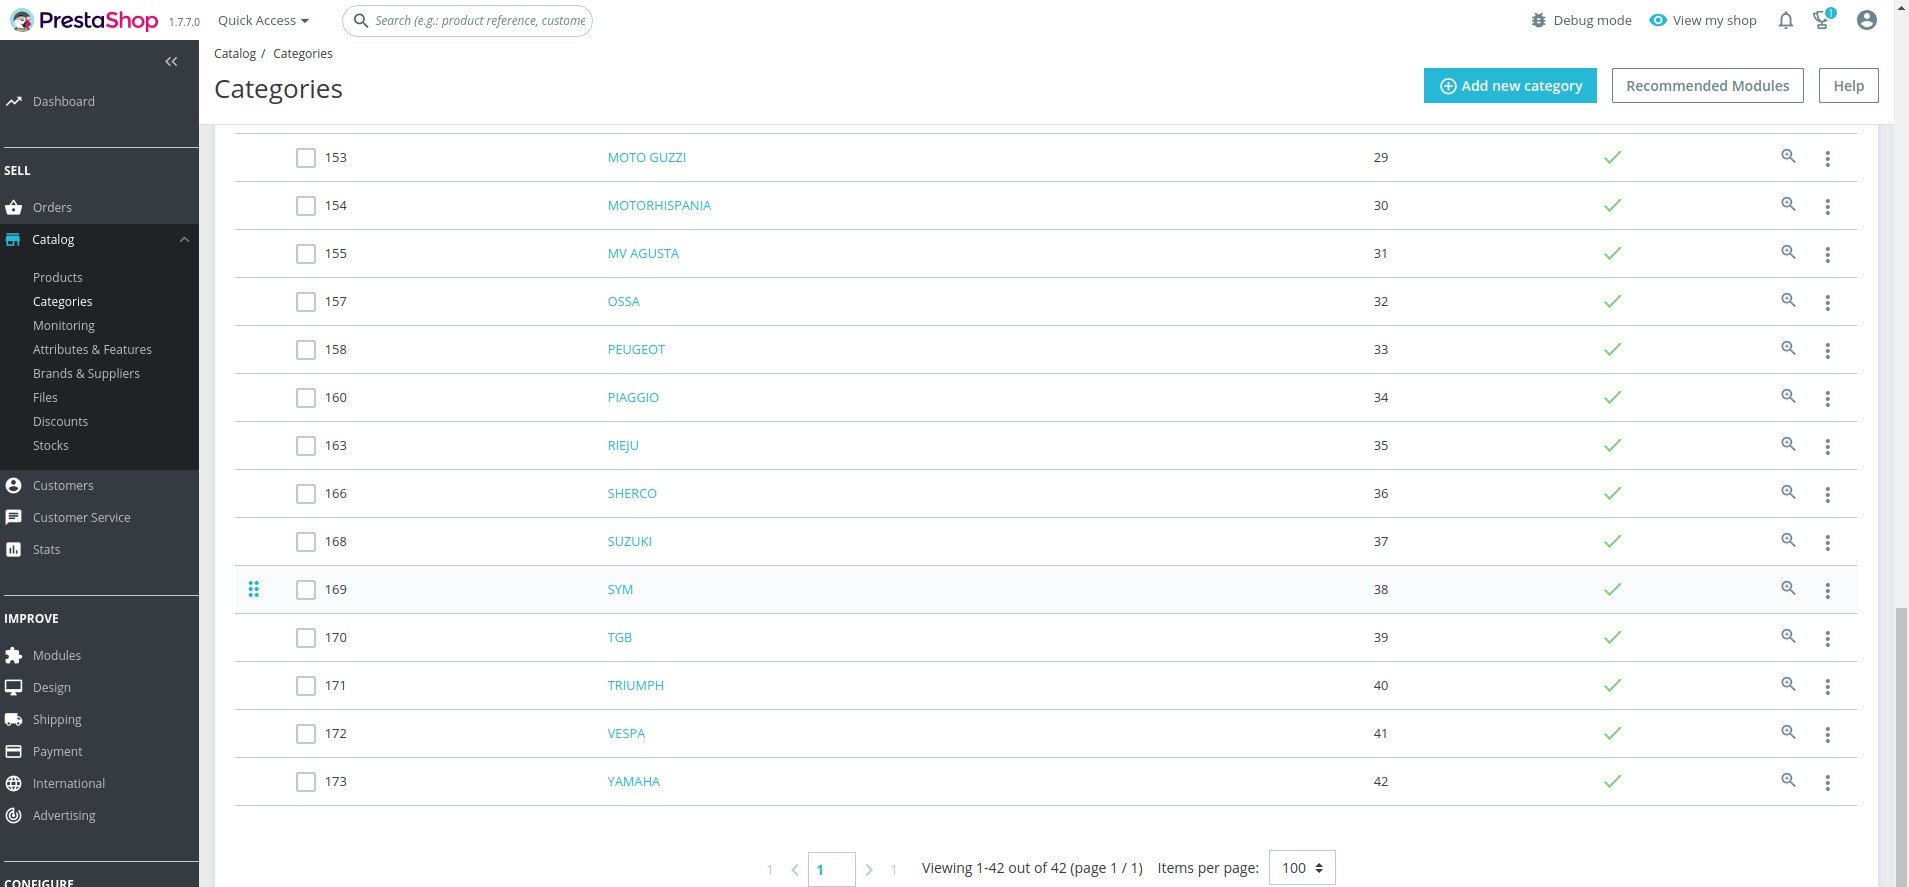
Task: Collapse the sidebar with double chevron icon
Action: 171,61
